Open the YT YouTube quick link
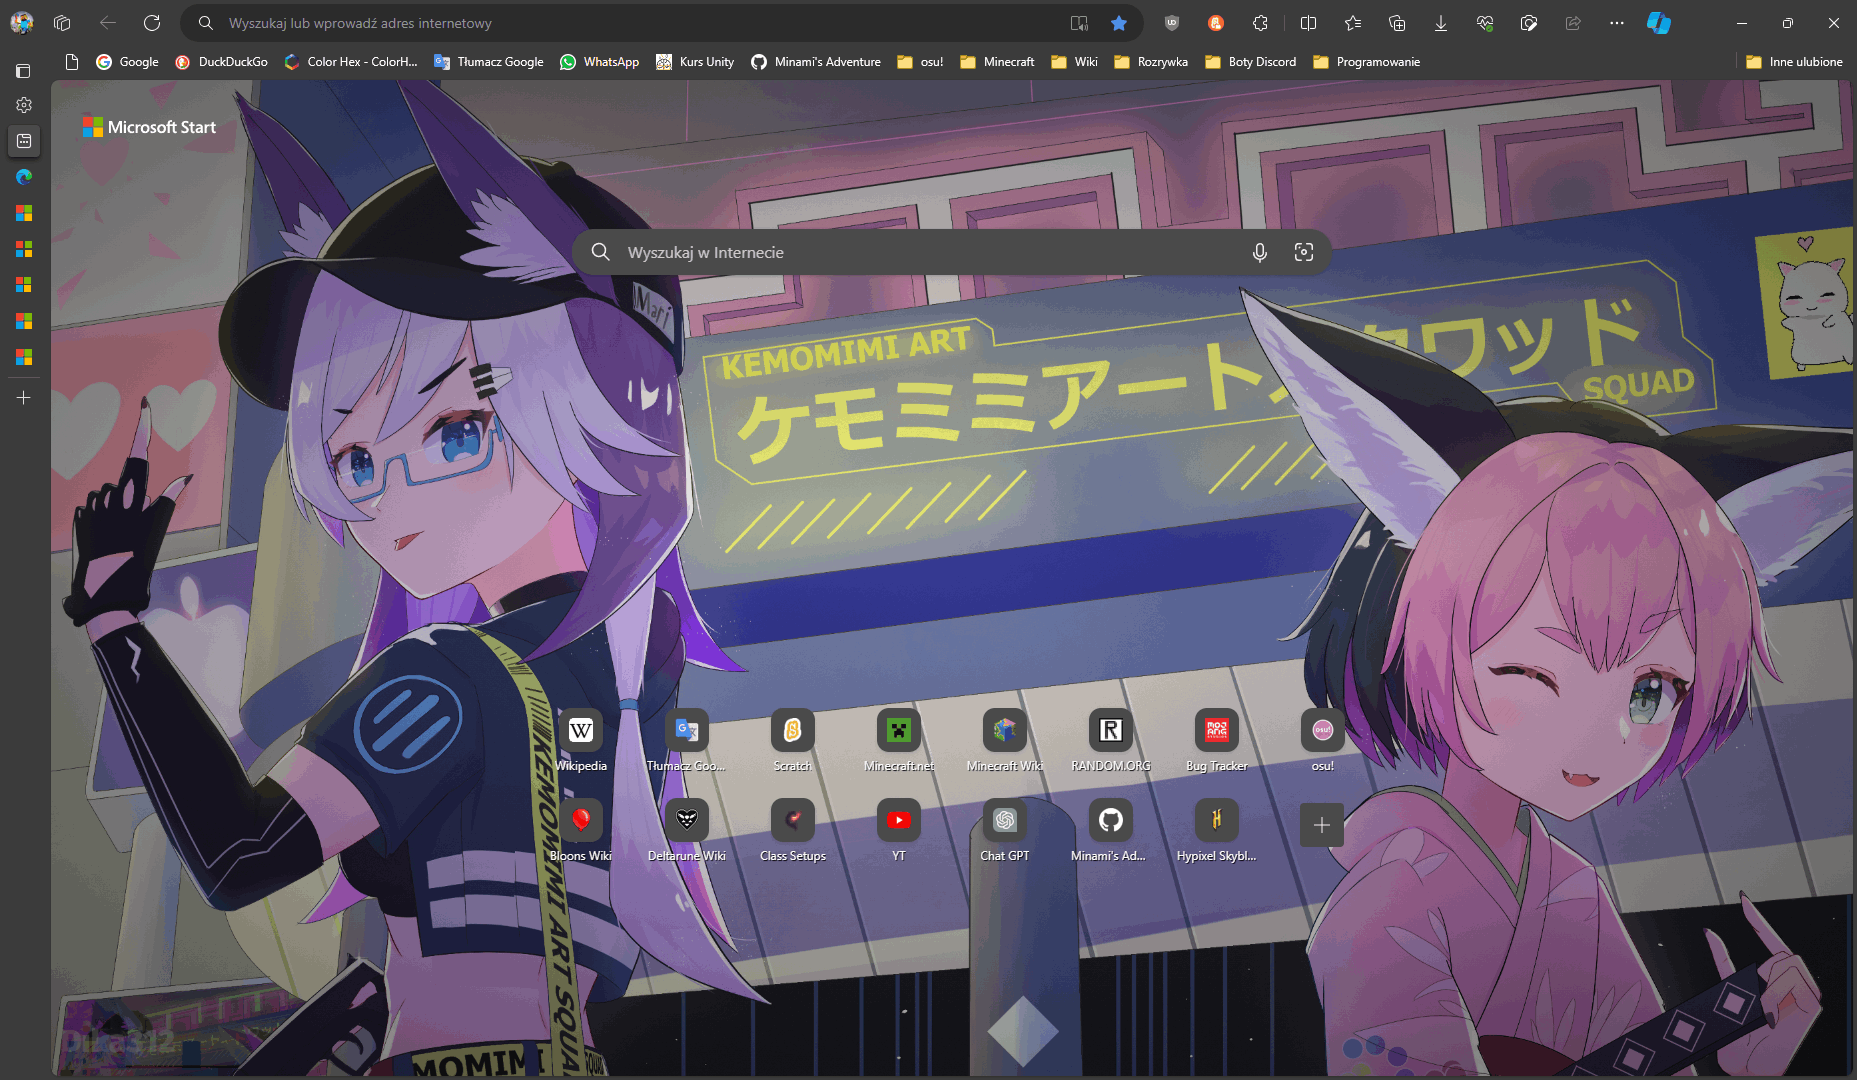1857x1080 pixels. point(899,831)
